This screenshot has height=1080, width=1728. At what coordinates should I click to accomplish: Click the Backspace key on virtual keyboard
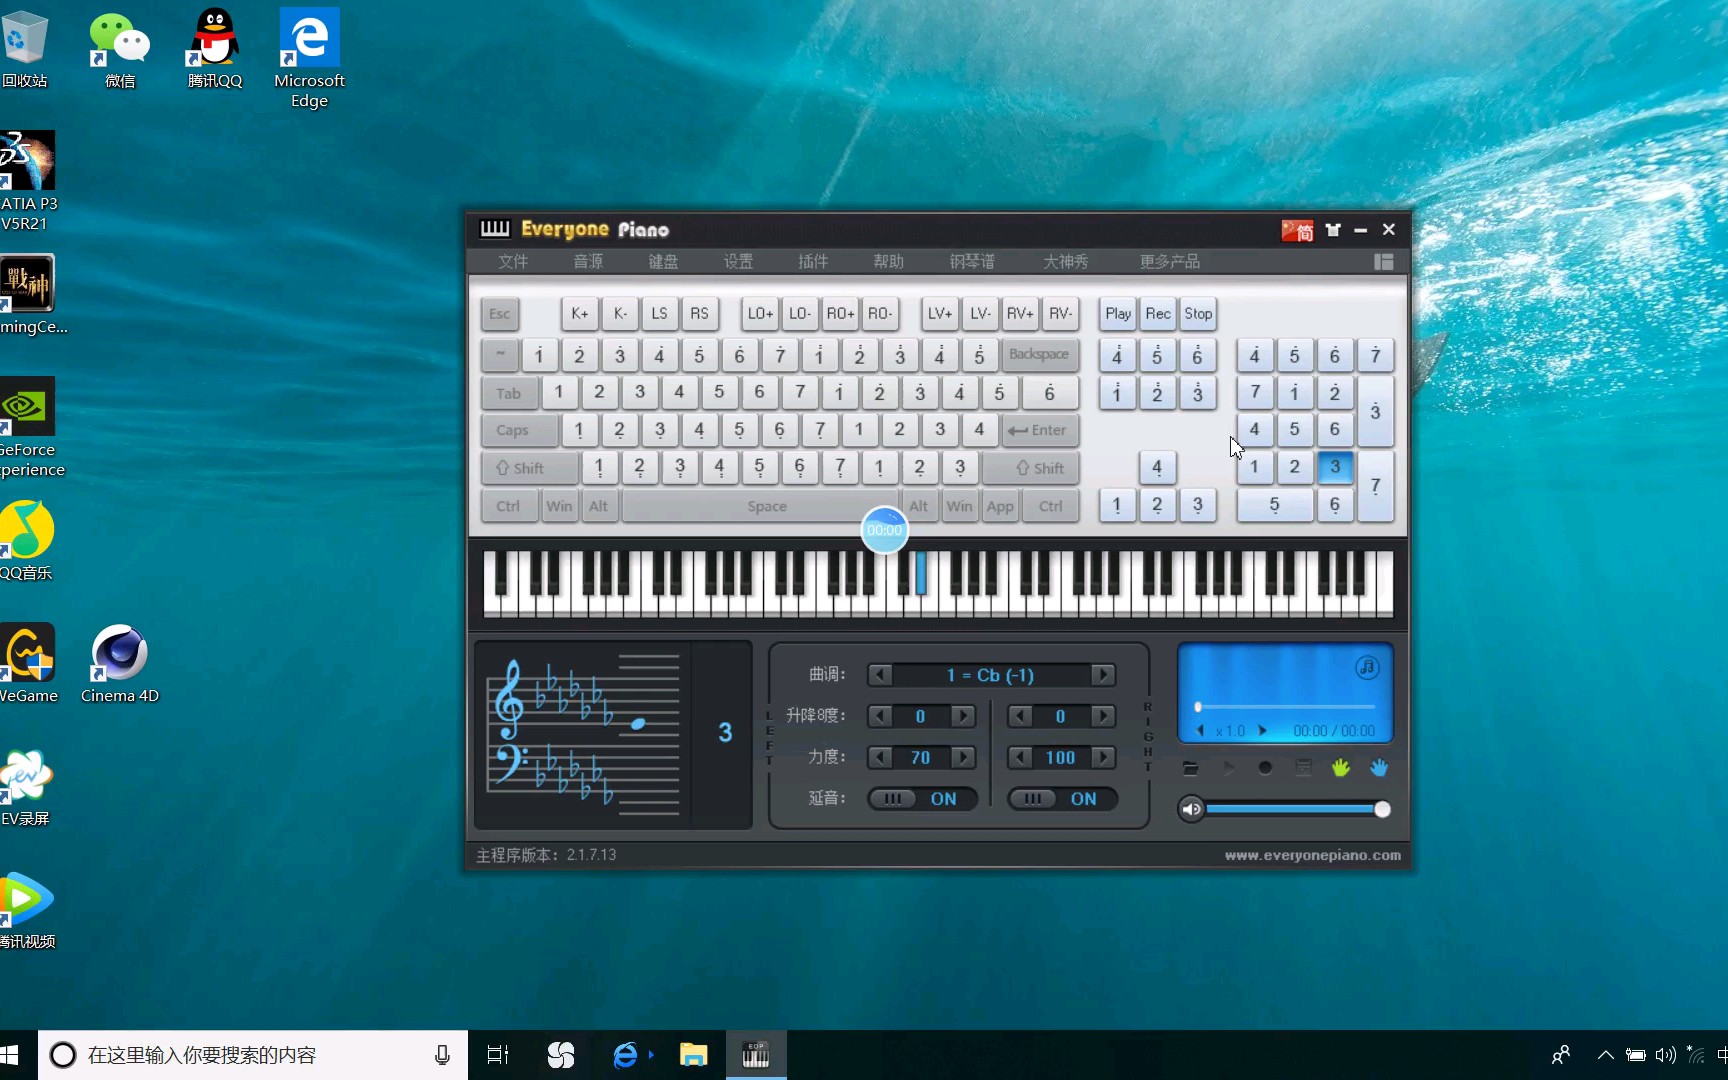[1039, 354]
